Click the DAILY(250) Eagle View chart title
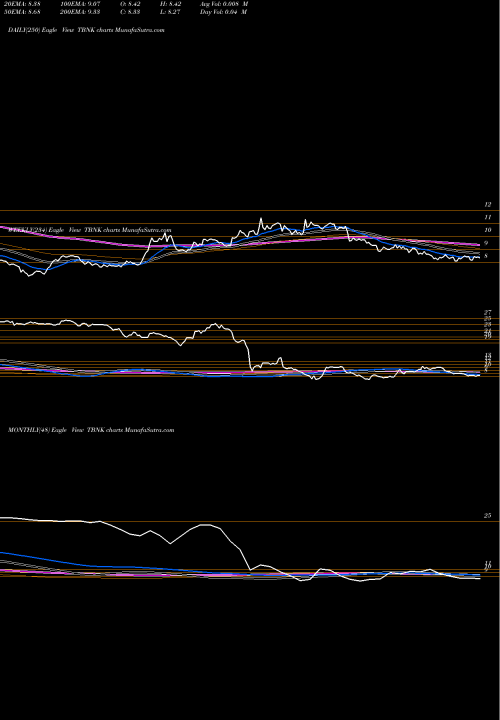 [86, 30]
